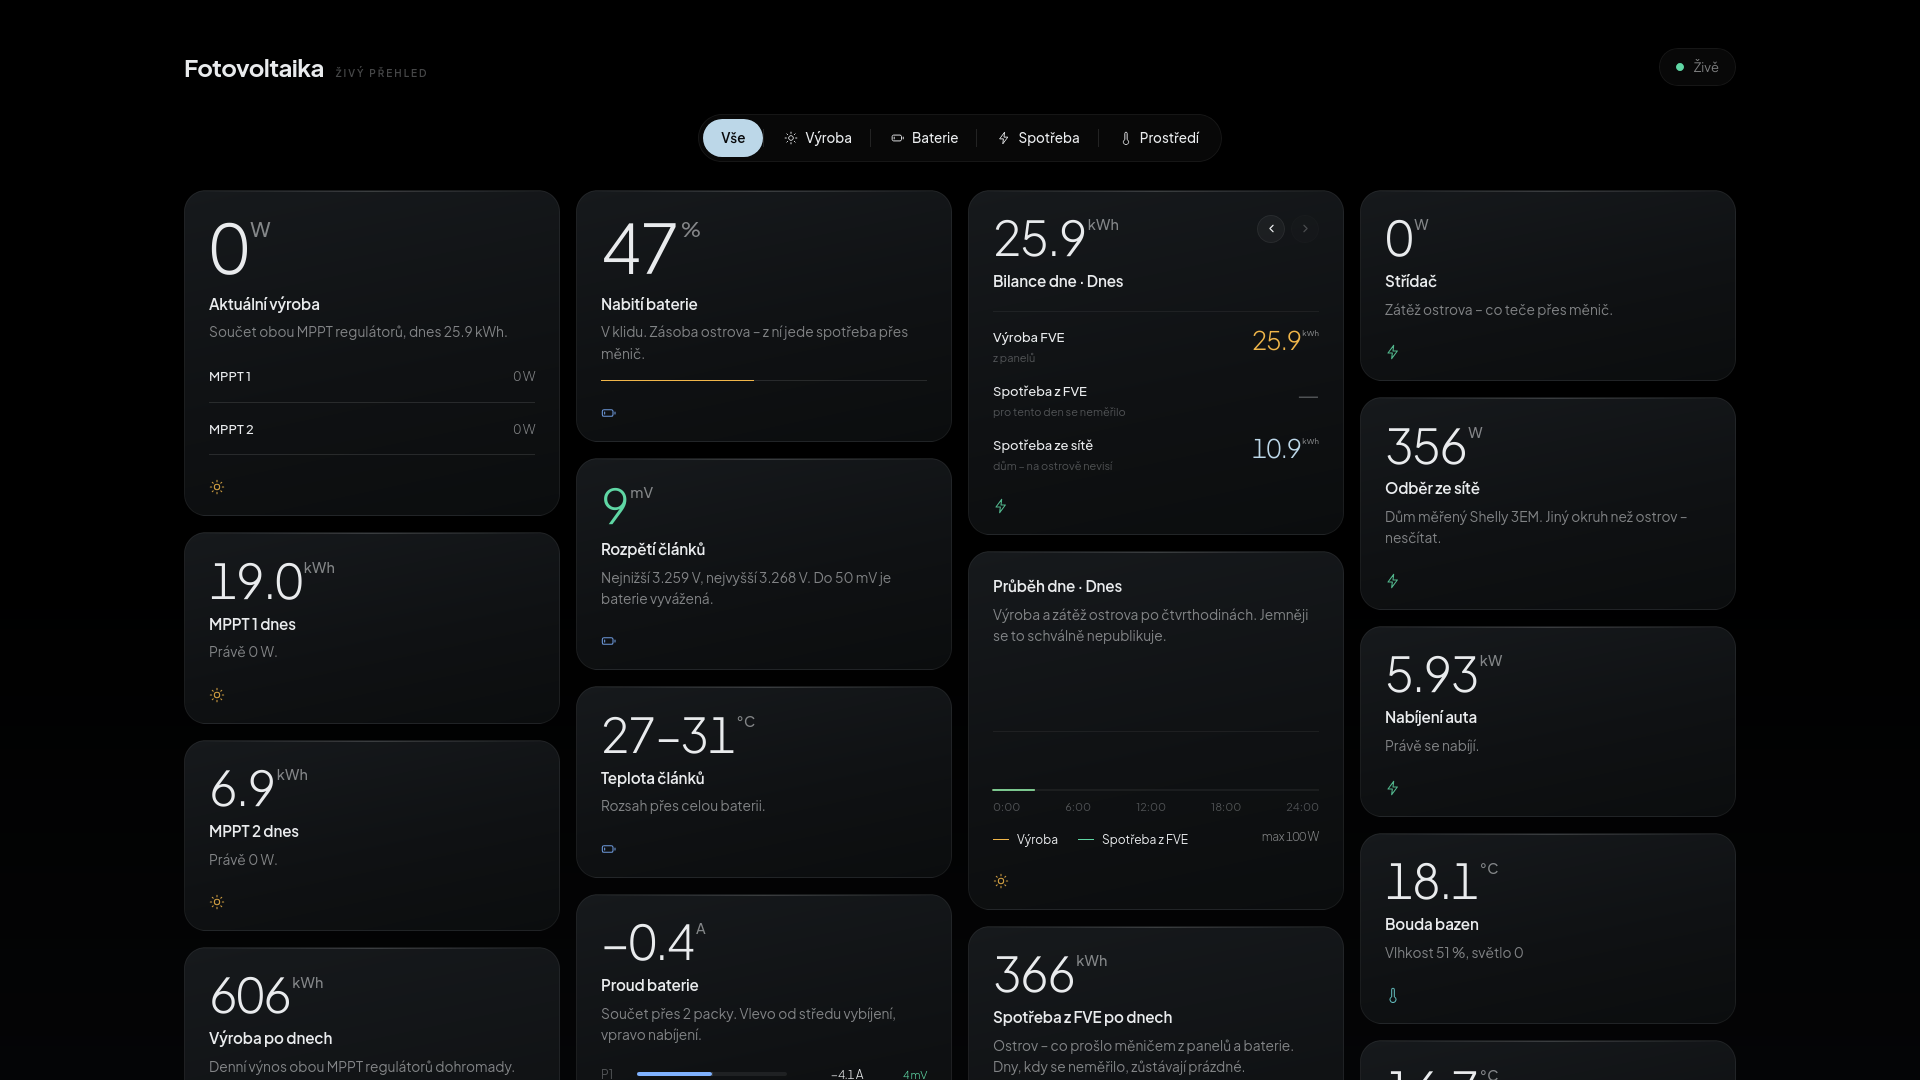Select the Vše filter tab
This screenshot has width=1920, height=1080.
(732, 138)
